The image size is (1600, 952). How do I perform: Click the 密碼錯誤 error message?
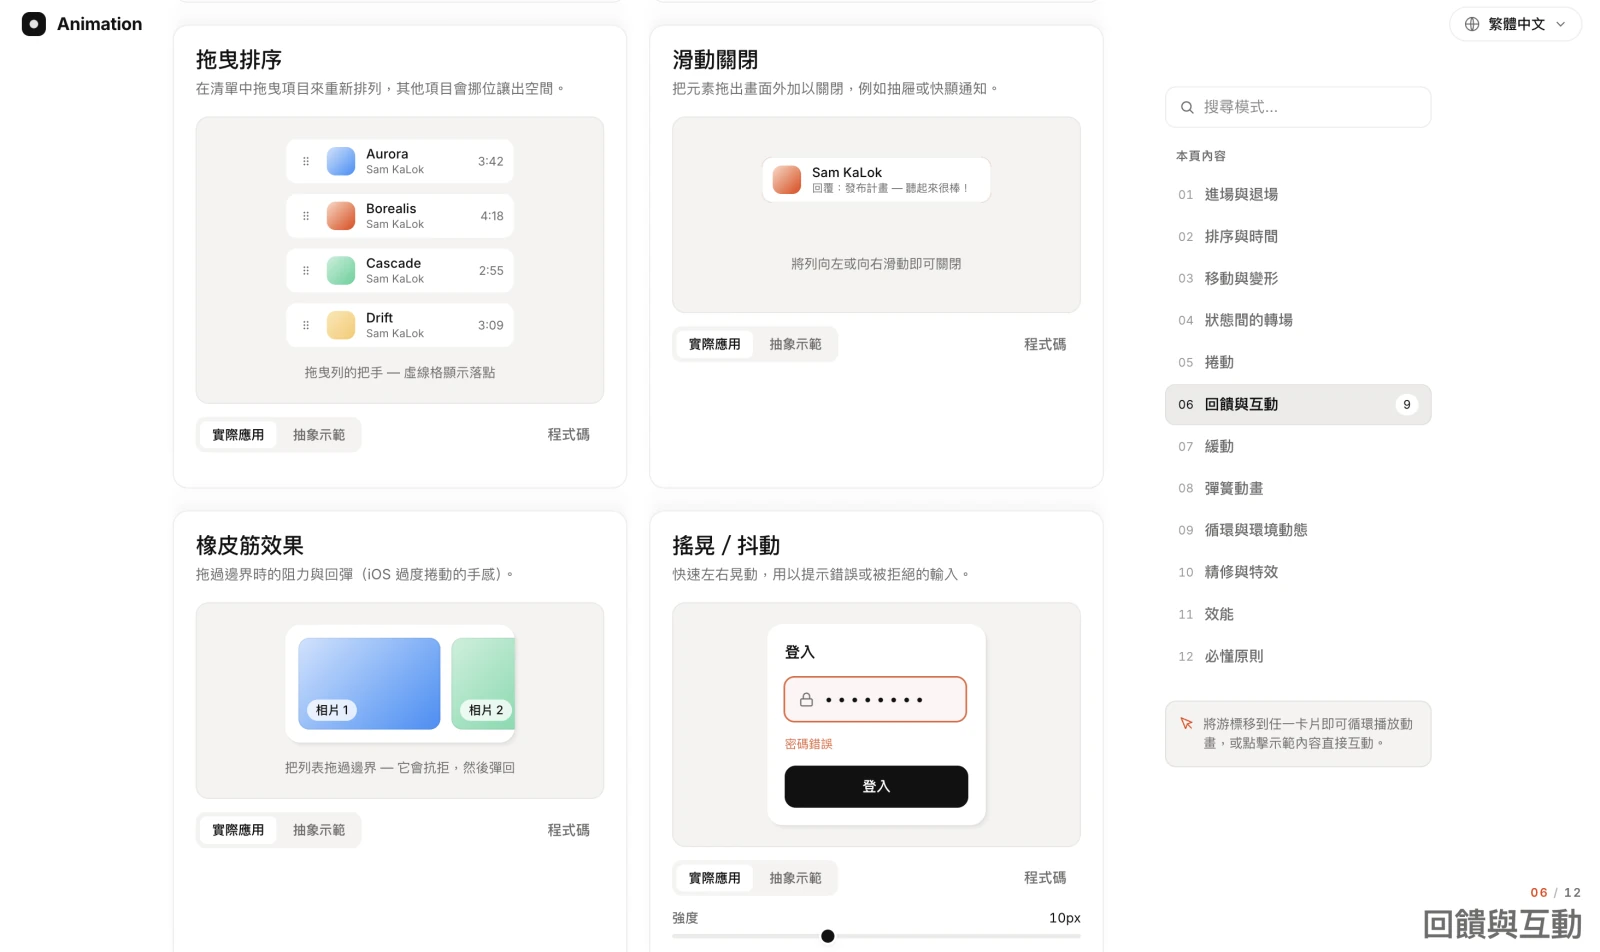[x=808, y=744]
